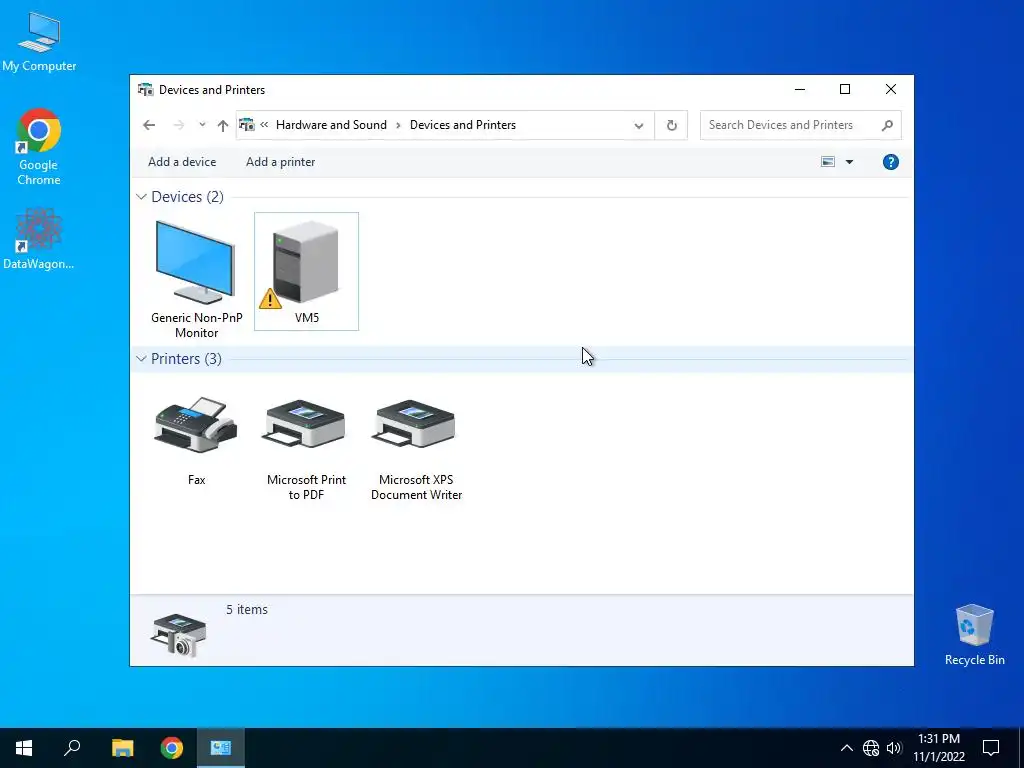Open the Action Center notifications icon
This screenshot has height=768, width=1024.
coord(991,748)
